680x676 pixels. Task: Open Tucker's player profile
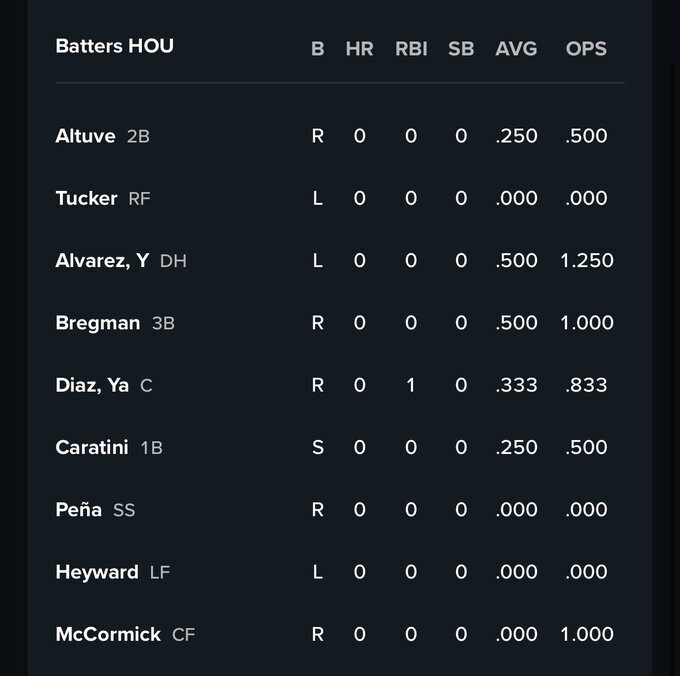click(x=86, y=199)
